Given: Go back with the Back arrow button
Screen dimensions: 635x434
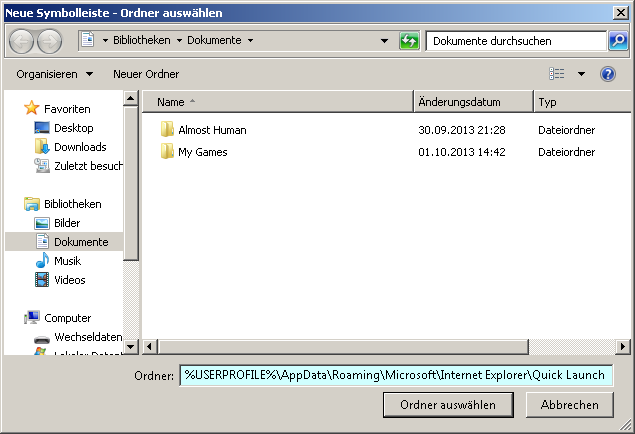Looking at the screenshot, I should point(21,41).
